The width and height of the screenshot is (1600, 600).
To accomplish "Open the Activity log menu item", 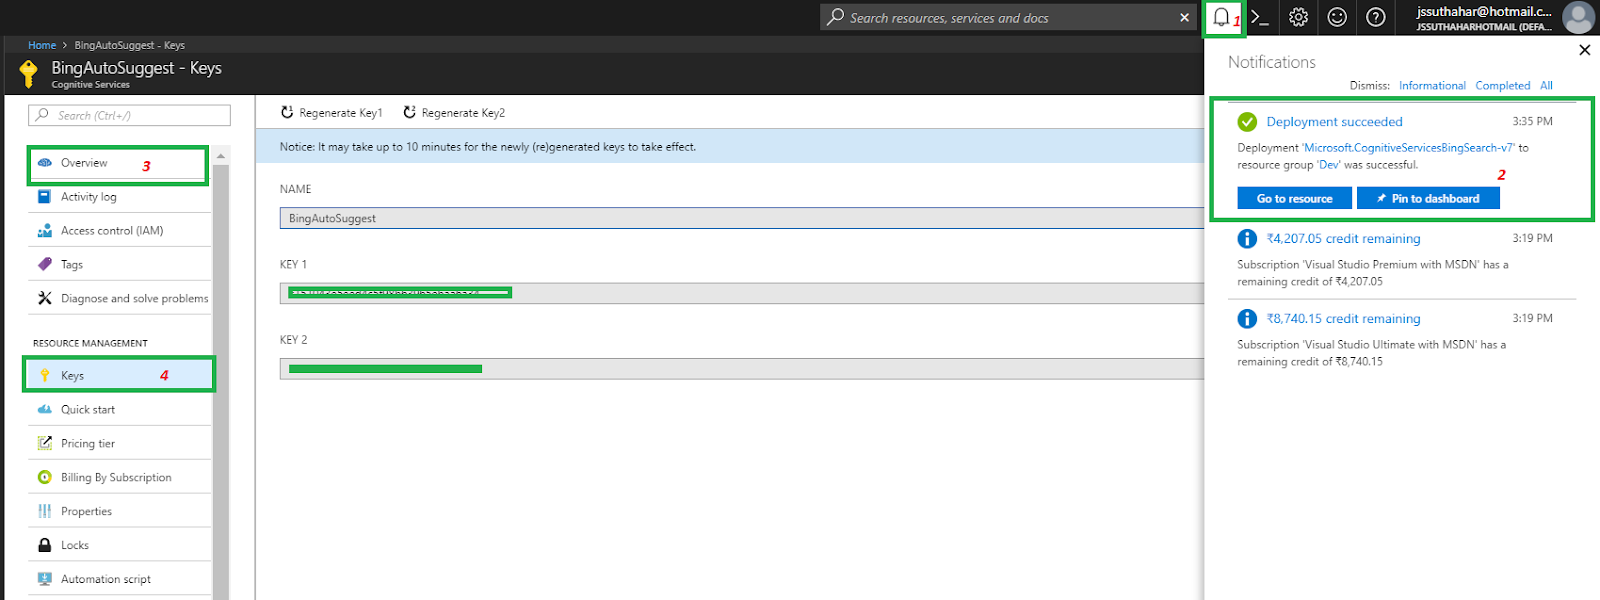I will pyautogui.click(x=120, y=197).
